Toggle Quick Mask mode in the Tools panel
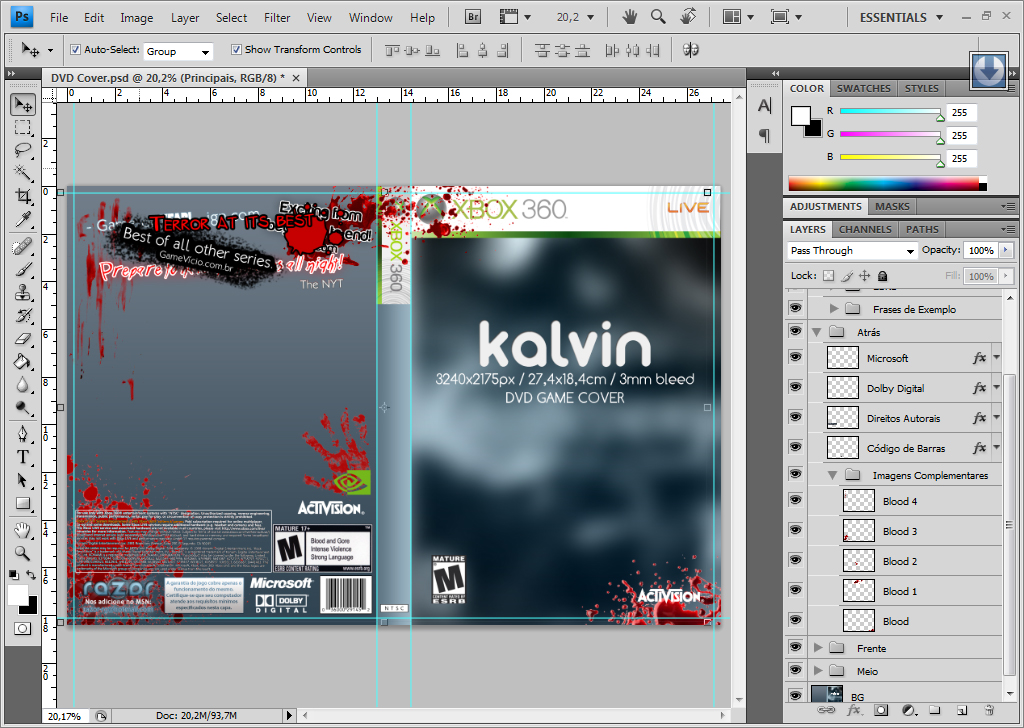This screenshot has height=728, width=1024. click(23, 629)
